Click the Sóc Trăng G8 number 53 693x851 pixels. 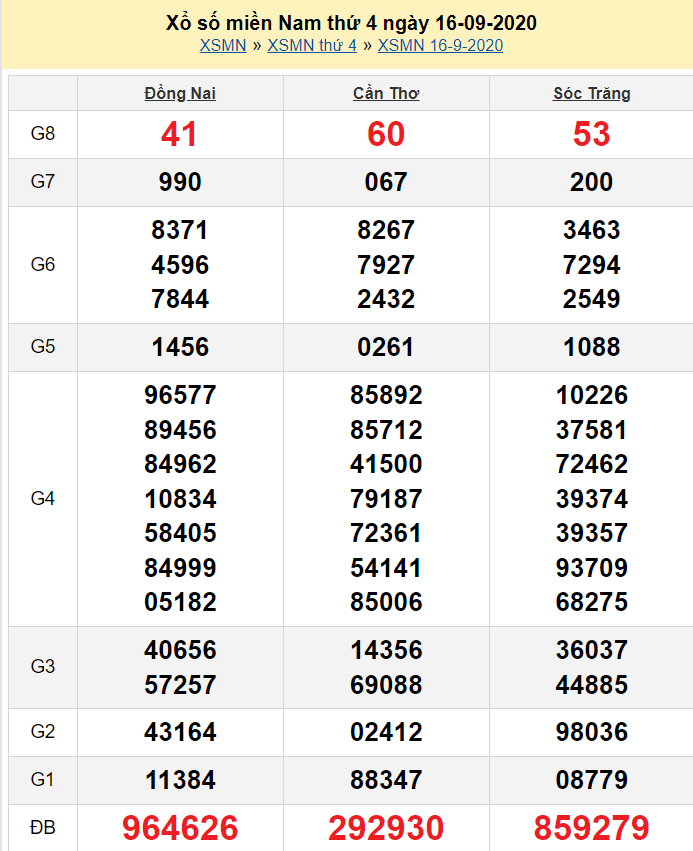[x=591, y=134]
